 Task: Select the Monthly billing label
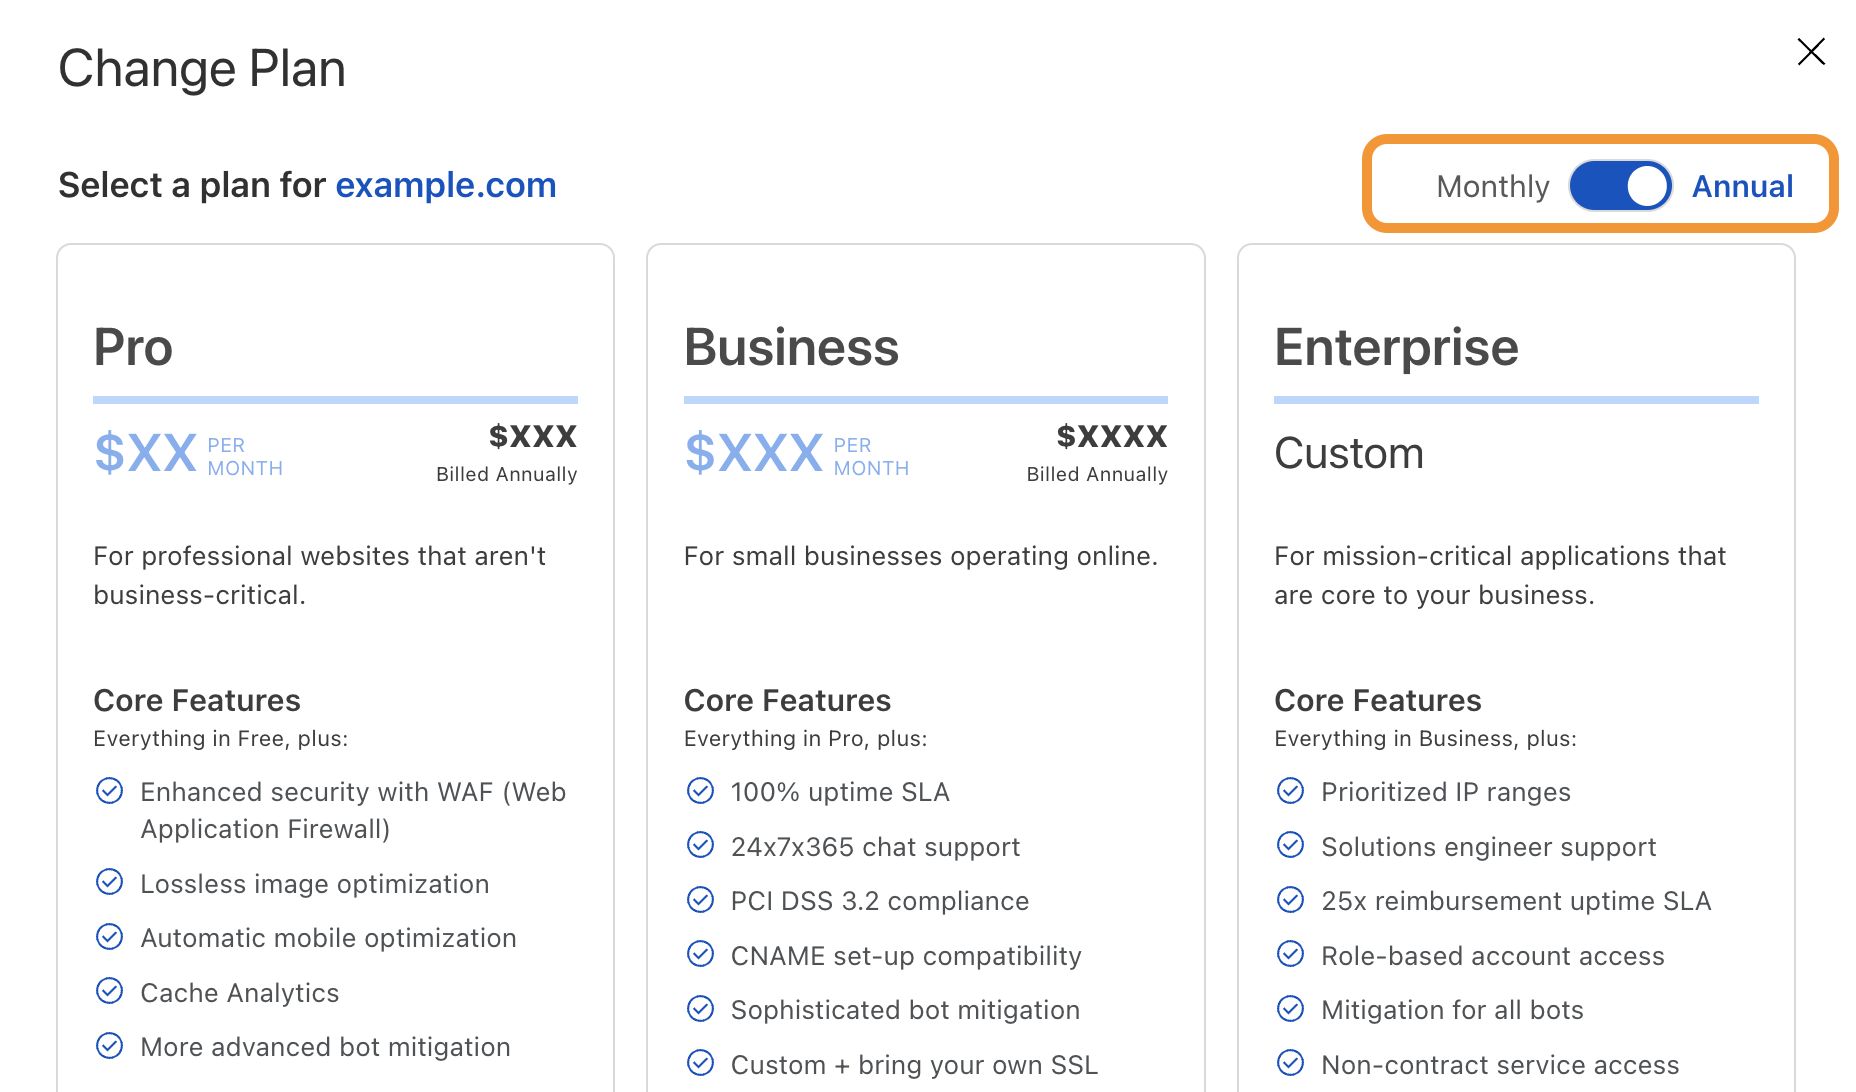[x=1492, y=187]
